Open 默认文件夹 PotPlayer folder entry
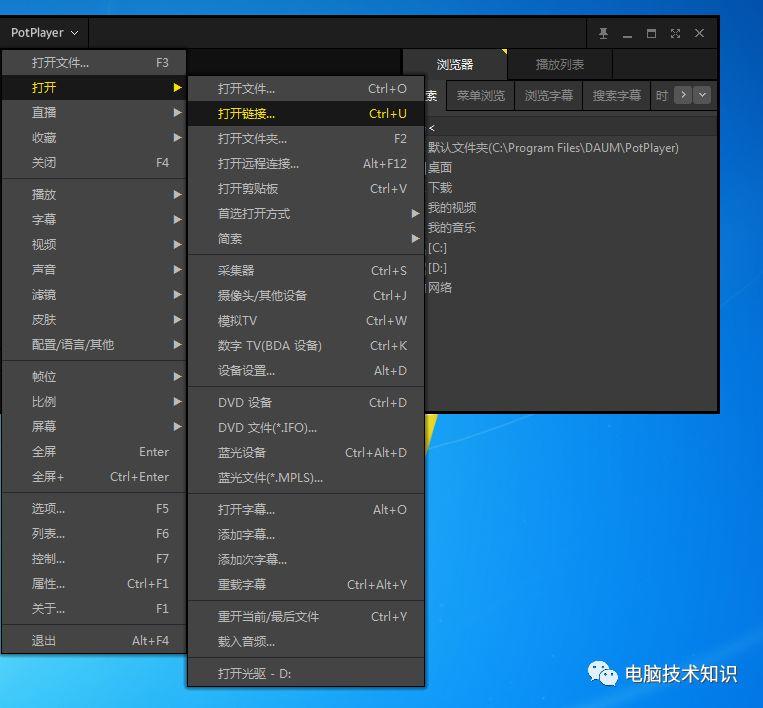 [x=553, y=148]
